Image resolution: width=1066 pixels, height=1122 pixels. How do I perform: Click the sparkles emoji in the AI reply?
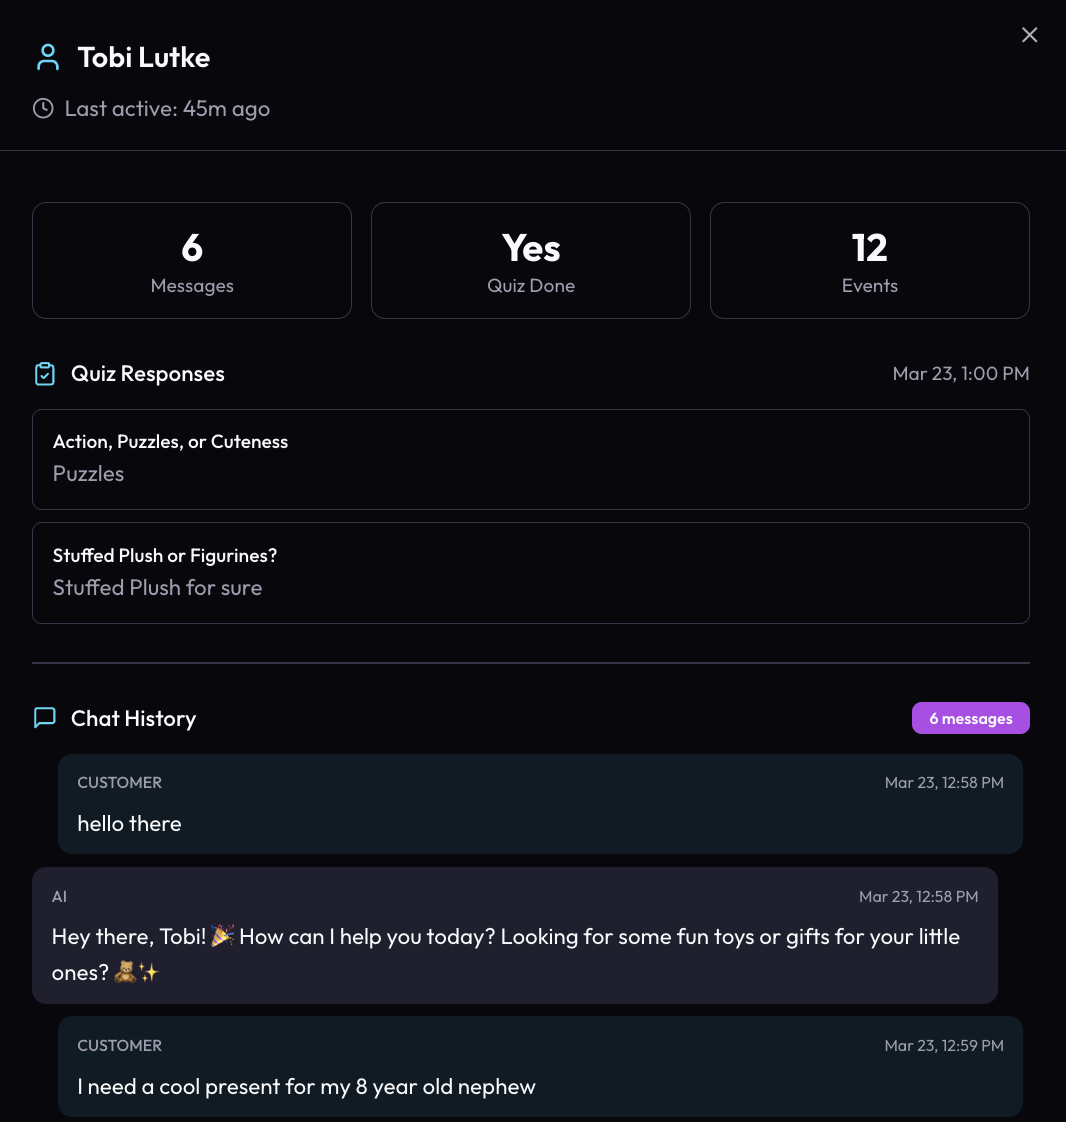[x=151, y=971]
